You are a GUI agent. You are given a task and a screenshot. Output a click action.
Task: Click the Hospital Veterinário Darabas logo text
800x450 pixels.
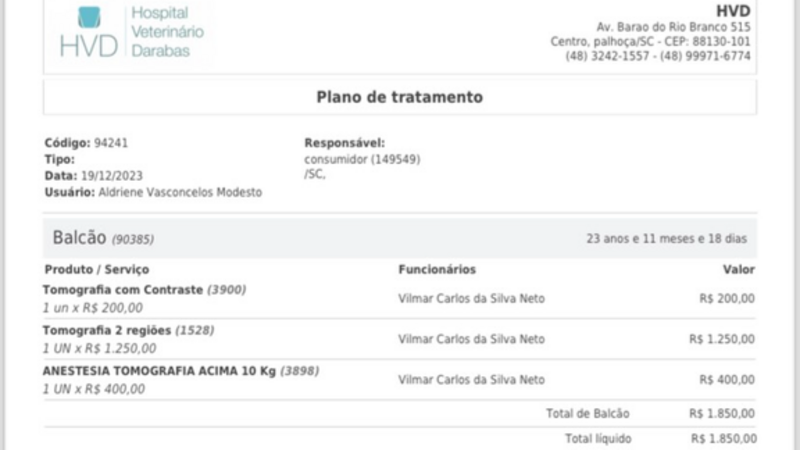[x=167, y=32]
